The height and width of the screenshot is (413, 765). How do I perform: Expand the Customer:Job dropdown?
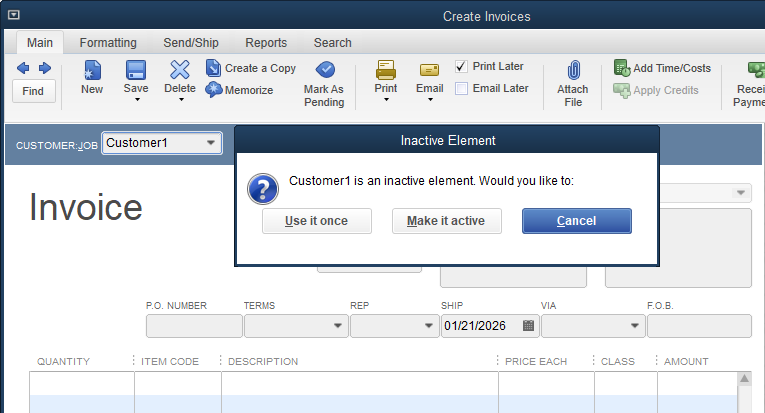pyautogui.click(x=211, y=143)
